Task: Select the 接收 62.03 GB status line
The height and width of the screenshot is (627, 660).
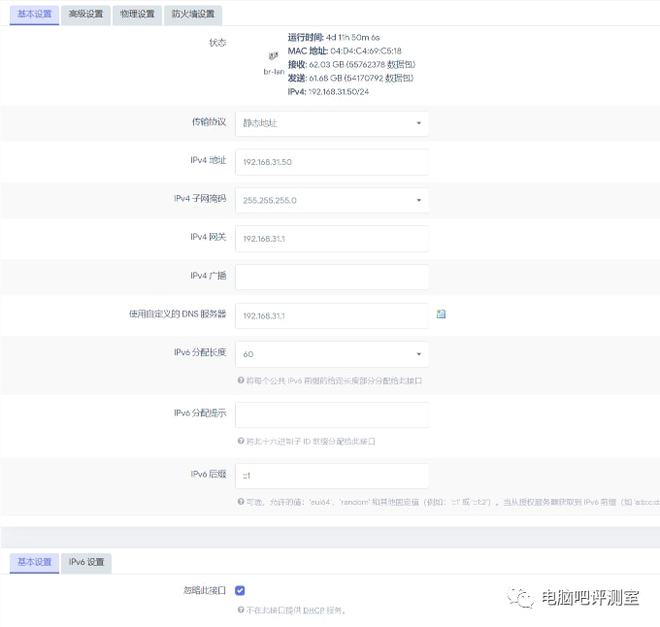Action: coord(351,64)
